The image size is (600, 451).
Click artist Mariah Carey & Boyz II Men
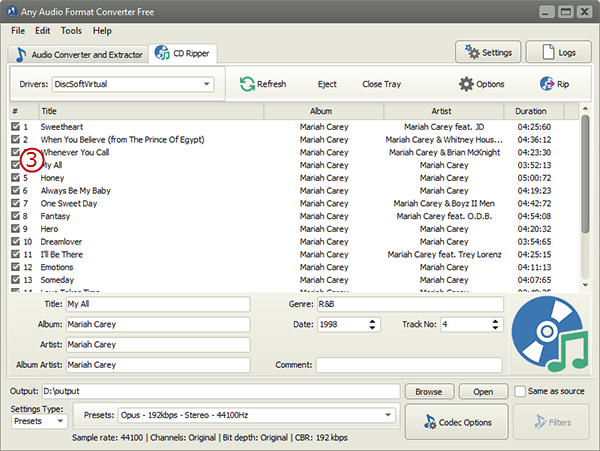pyautogui.click(x=444, y=204)
